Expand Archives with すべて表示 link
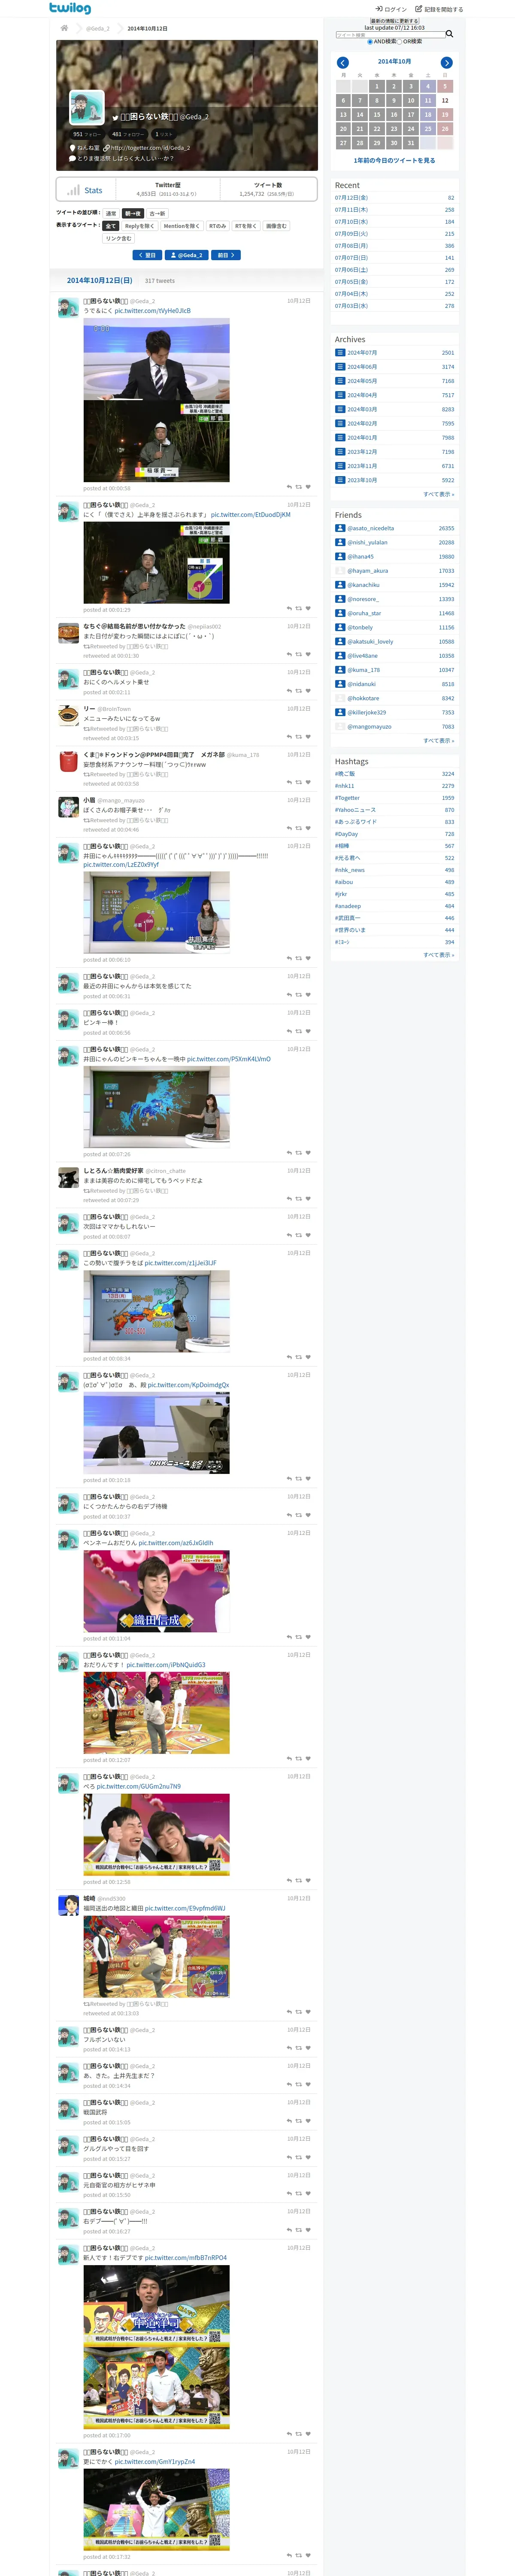515x2576 pixels. [438, 494]
